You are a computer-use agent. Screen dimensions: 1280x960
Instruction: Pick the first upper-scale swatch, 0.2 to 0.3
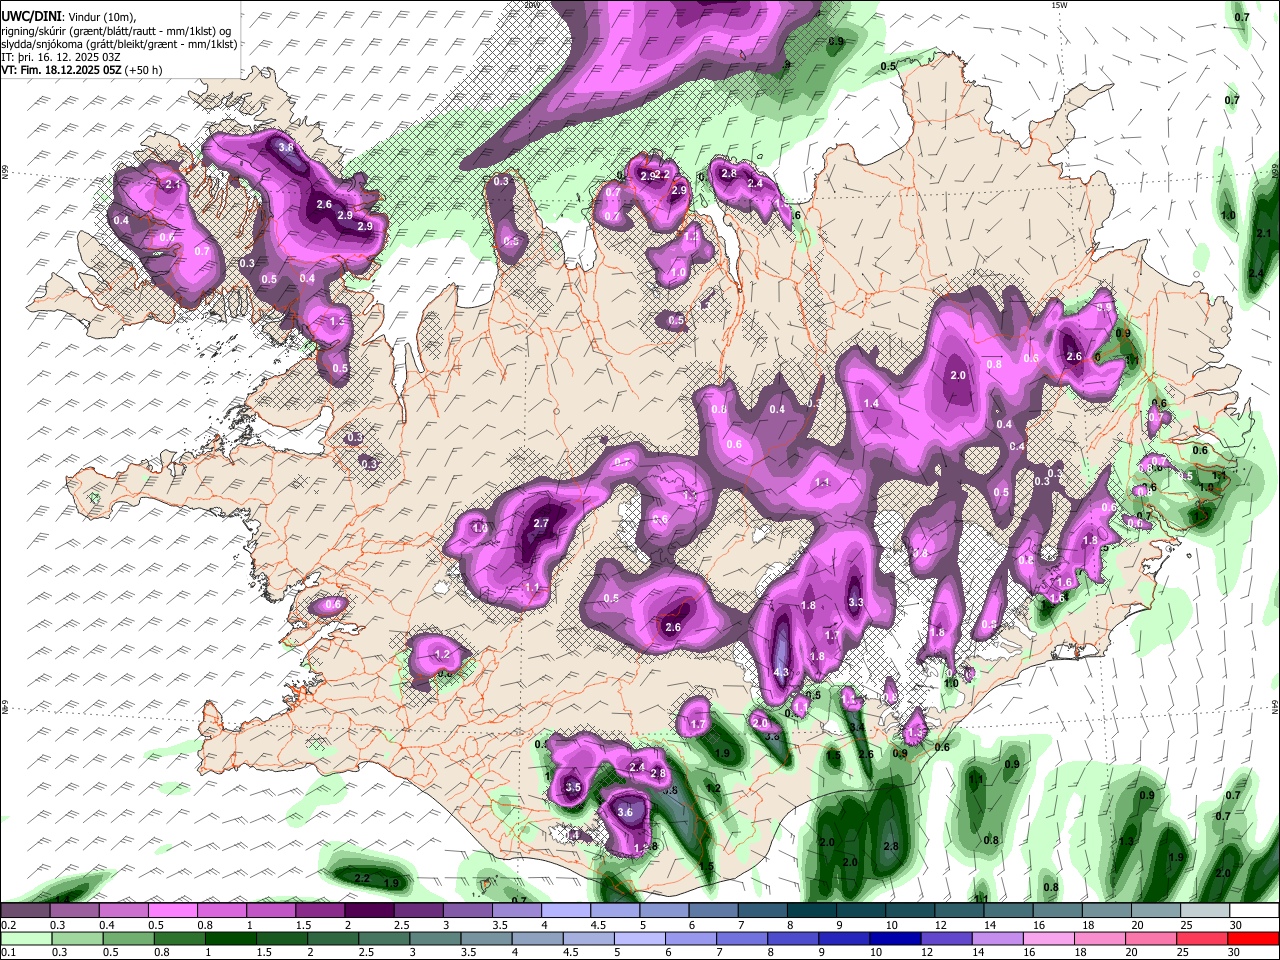[25, 911]
